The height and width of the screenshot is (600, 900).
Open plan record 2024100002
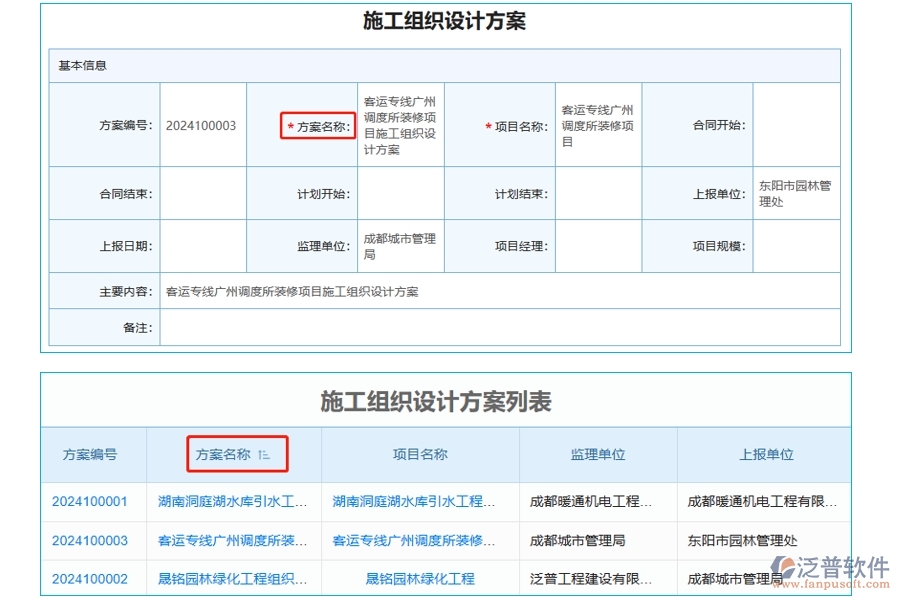[x=94, y=578]
